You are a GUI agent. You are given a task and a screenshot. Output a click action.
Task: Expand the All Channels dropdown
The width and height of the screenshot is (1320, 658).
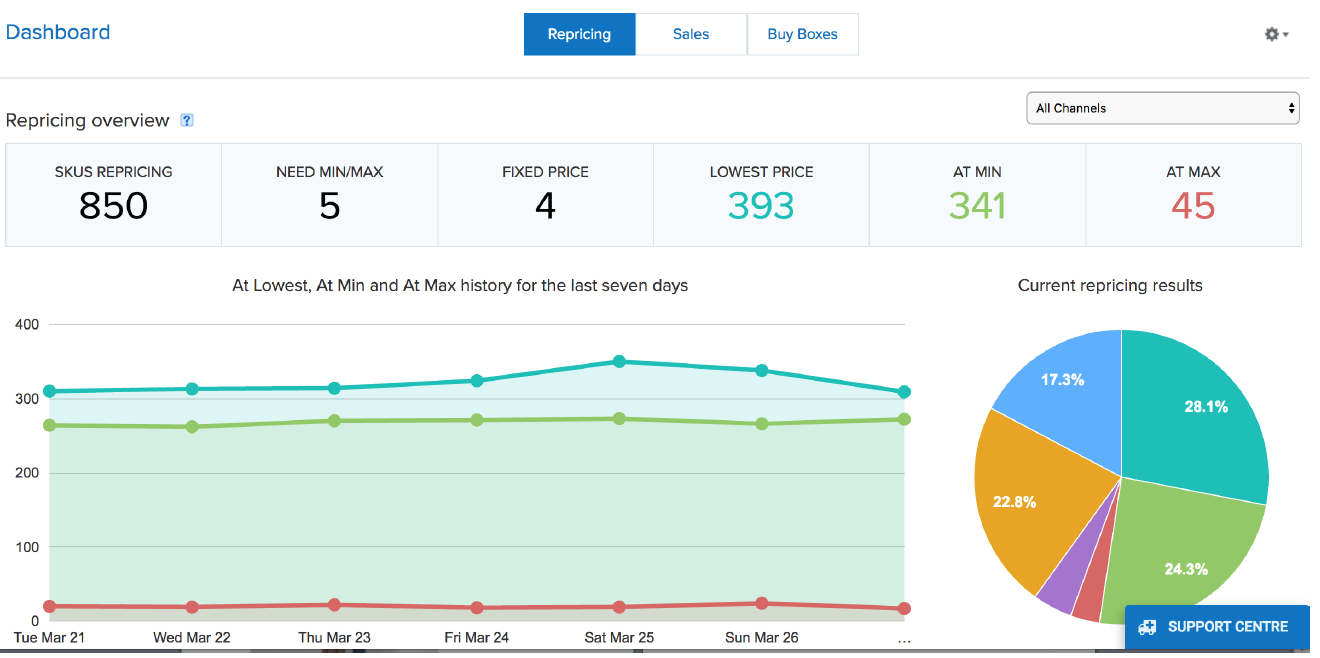pyautogui.click(x=1162, y=108)
